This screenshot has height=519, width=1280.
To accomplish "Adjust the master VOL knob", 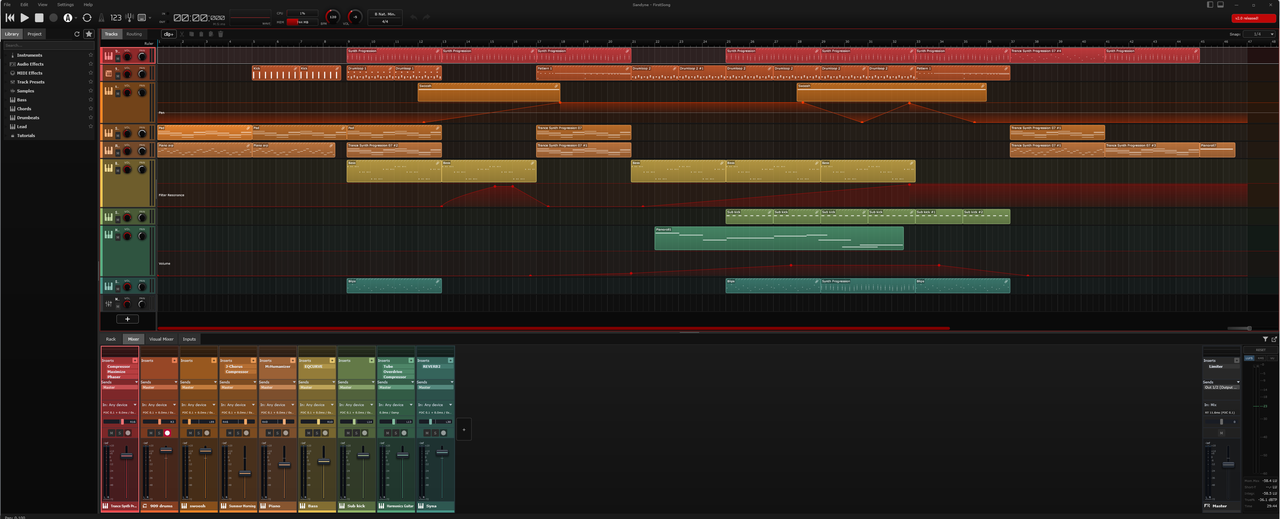I will pyautogui.click(x=355, y=17).
